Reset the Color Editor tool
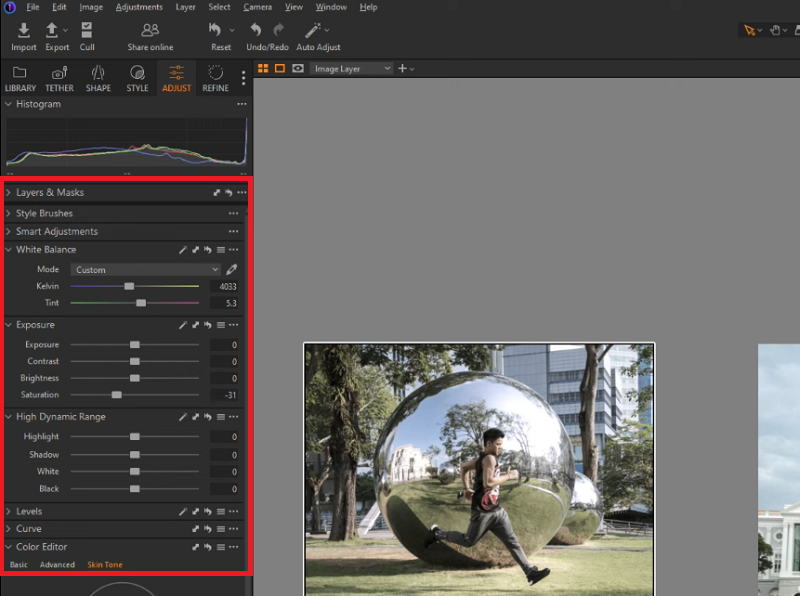The image size is (800, 596). point(208,547)
